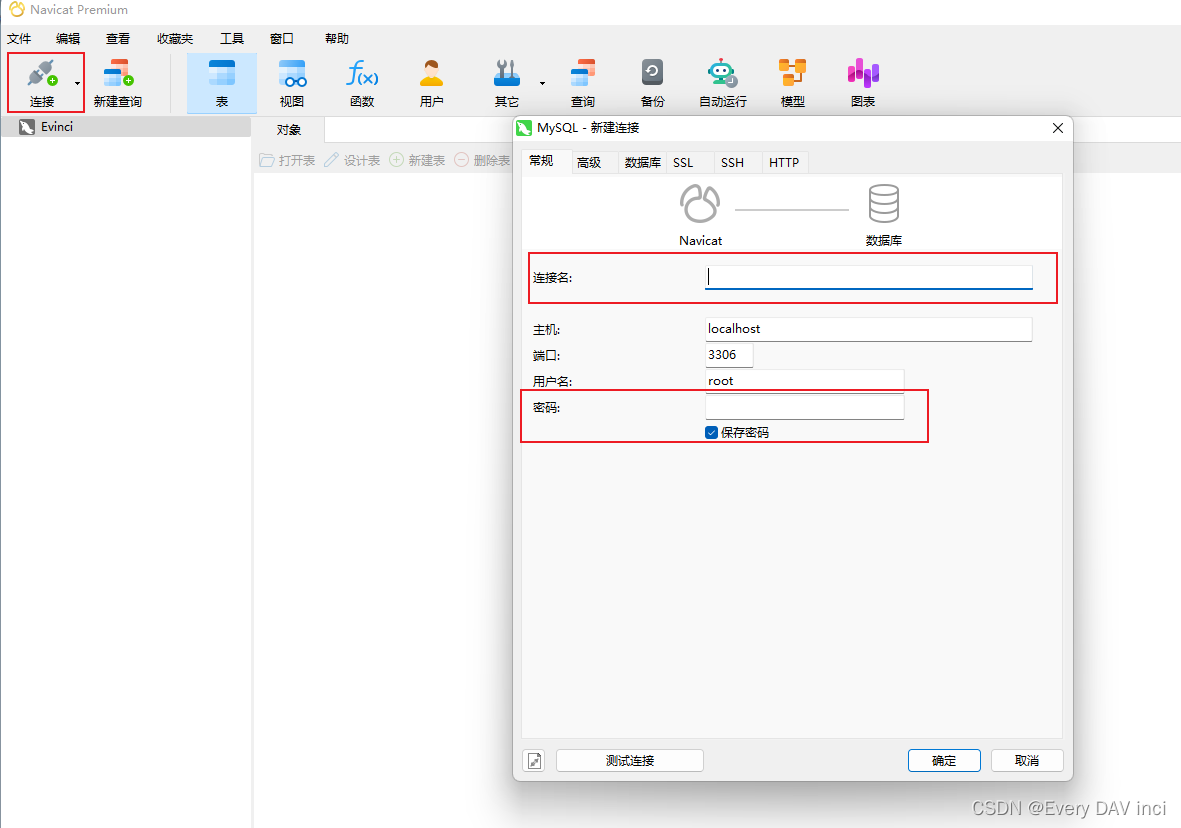This screenshot has height=828, width=1181.
Task: Open the 窗口 menu
Action: click(x=282, y=38)
